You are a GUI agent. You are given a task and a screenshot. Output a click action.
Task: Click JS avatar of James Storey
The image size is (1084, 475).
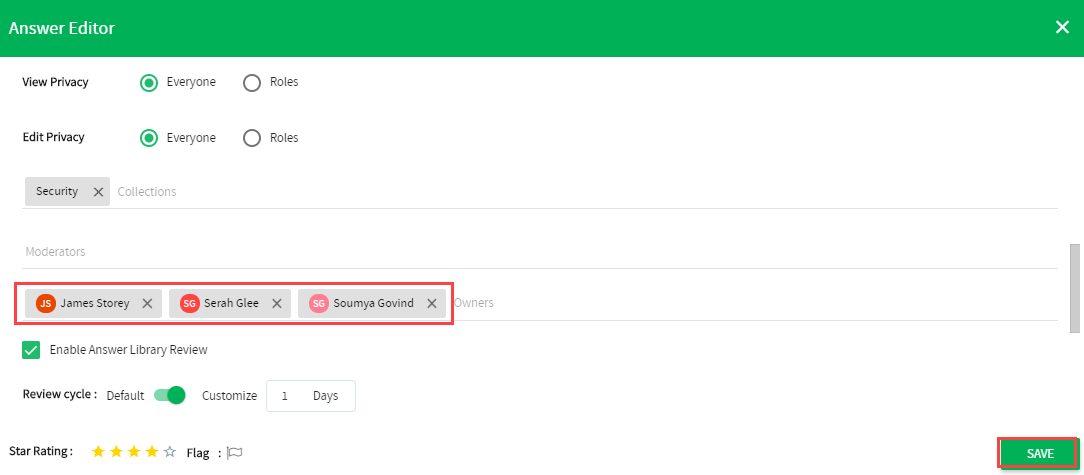(46, 304)
